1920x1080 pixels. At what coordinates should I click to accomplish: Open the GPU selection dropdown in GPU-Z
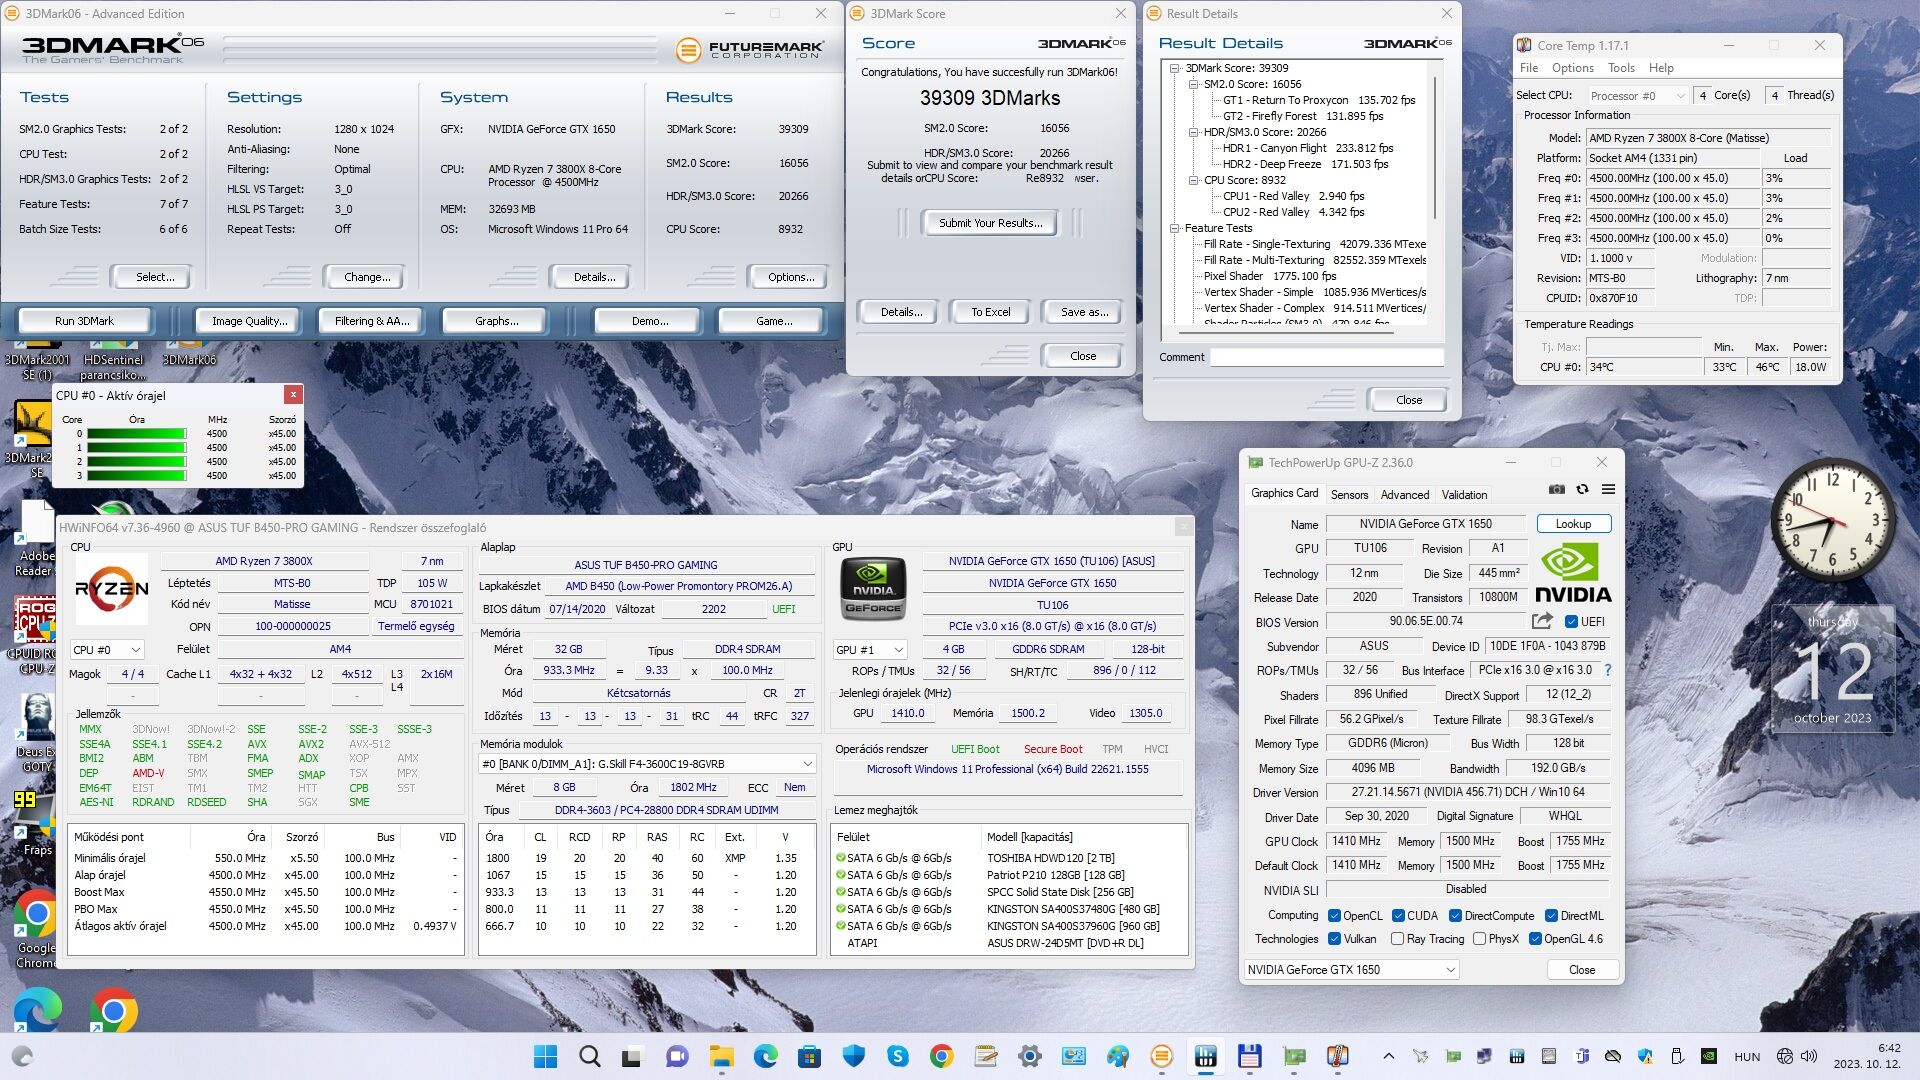(1351, 969)
